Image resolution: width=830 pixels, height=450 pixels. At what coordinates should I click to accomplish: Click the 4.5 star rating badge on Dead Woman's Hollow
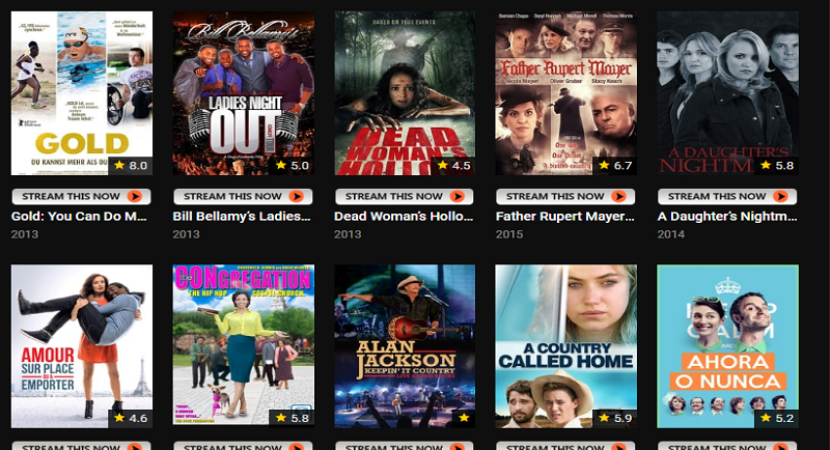(454, 165)
